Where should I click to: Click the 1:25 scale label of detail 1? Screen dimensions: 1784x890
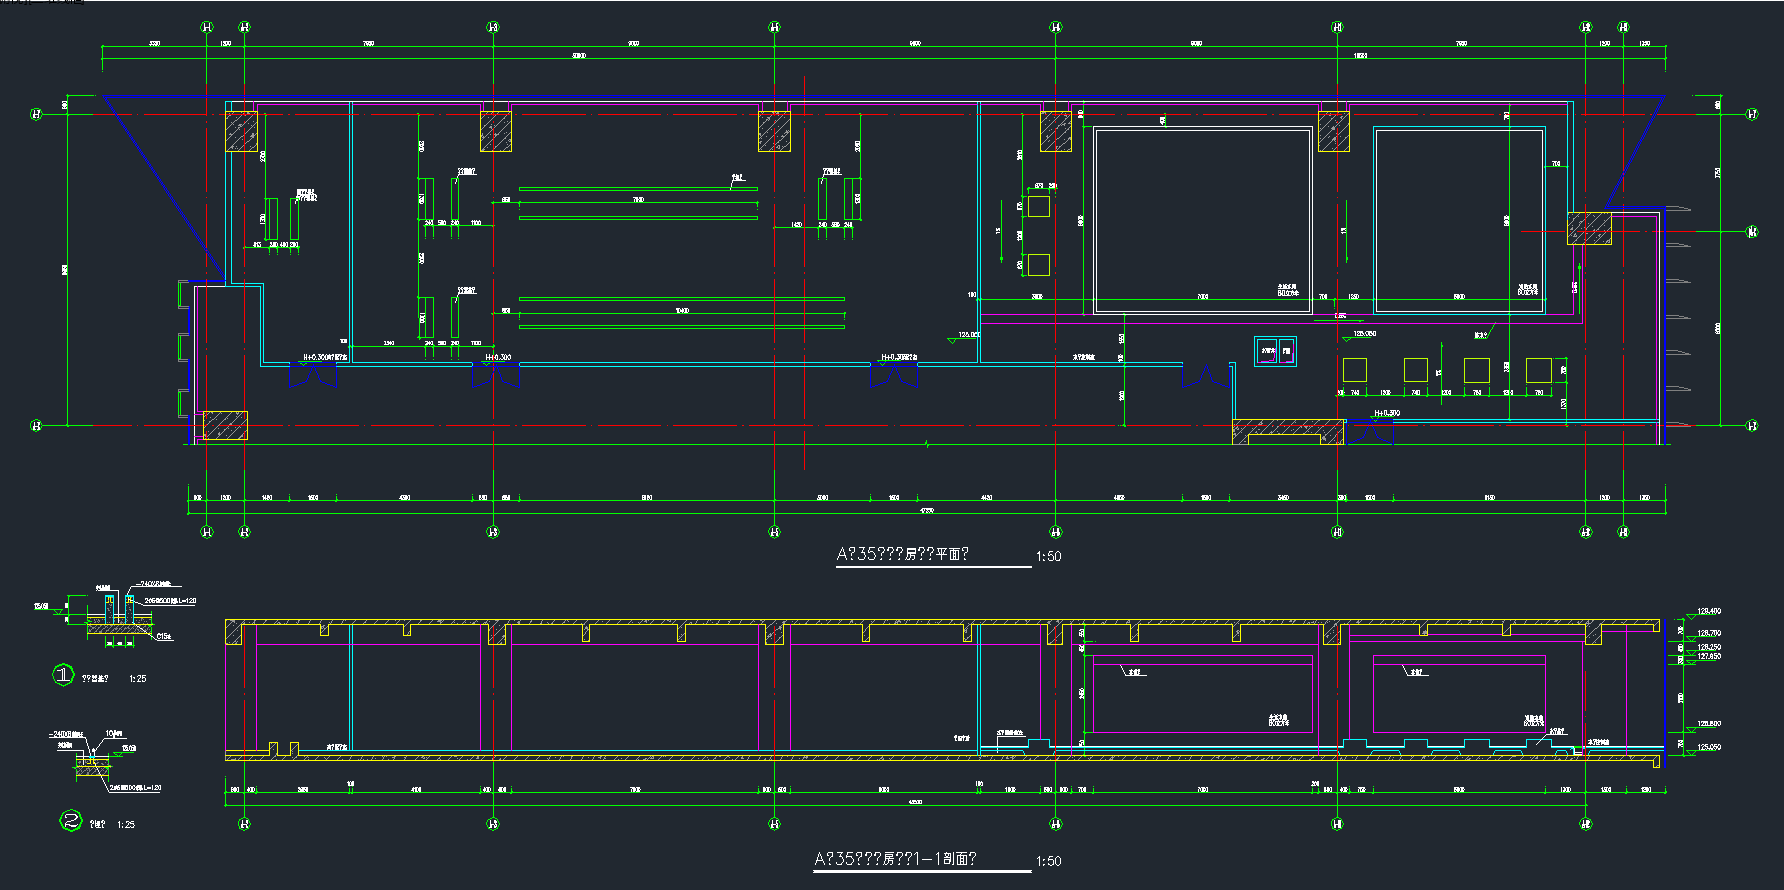point(138,679)
